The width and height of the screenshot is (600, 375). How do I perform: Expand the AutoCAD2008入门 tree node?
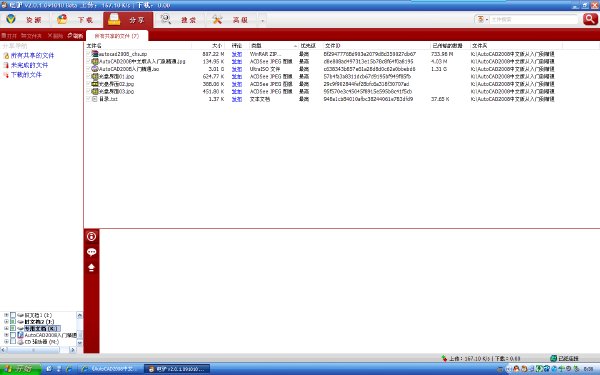pos(6,334)
